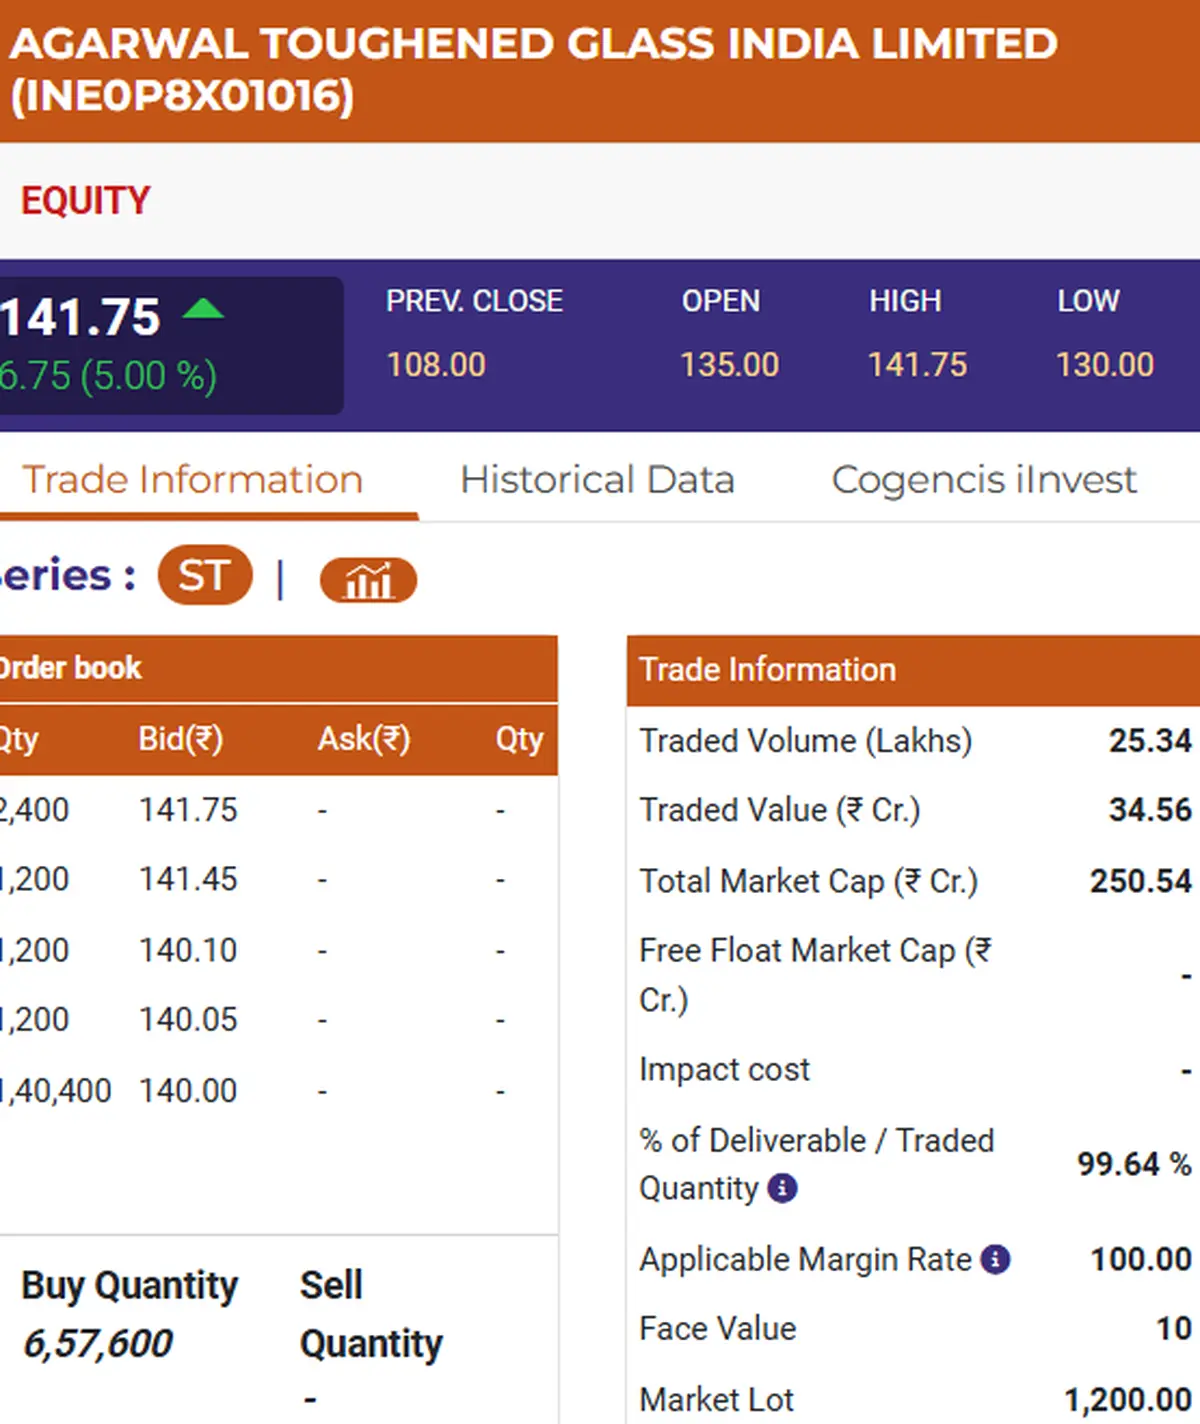Click the Order book header
1200x1424 pixels.
click(278, 668)
